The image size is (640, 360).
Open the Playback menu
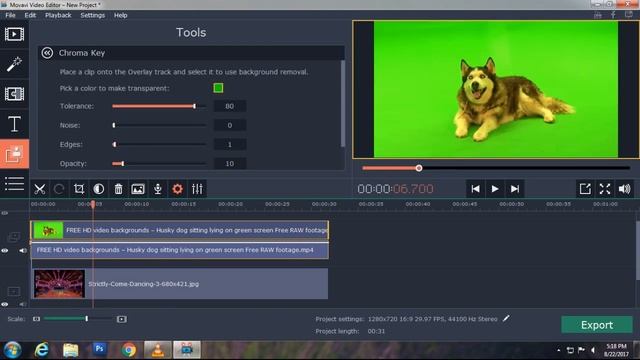tap(58, 15)
